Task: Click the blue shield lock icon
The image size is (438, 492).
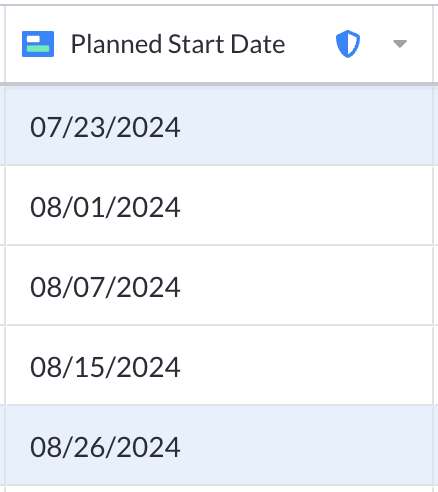Action: point(348,44)
